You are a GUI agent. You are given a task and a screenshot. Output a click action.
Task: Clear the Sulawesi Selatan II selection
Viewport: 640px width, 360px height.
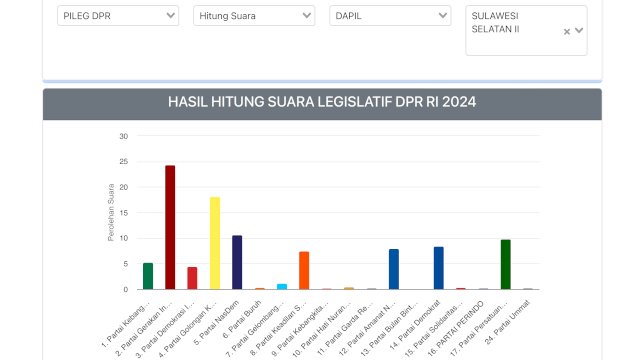click(567, 31)
